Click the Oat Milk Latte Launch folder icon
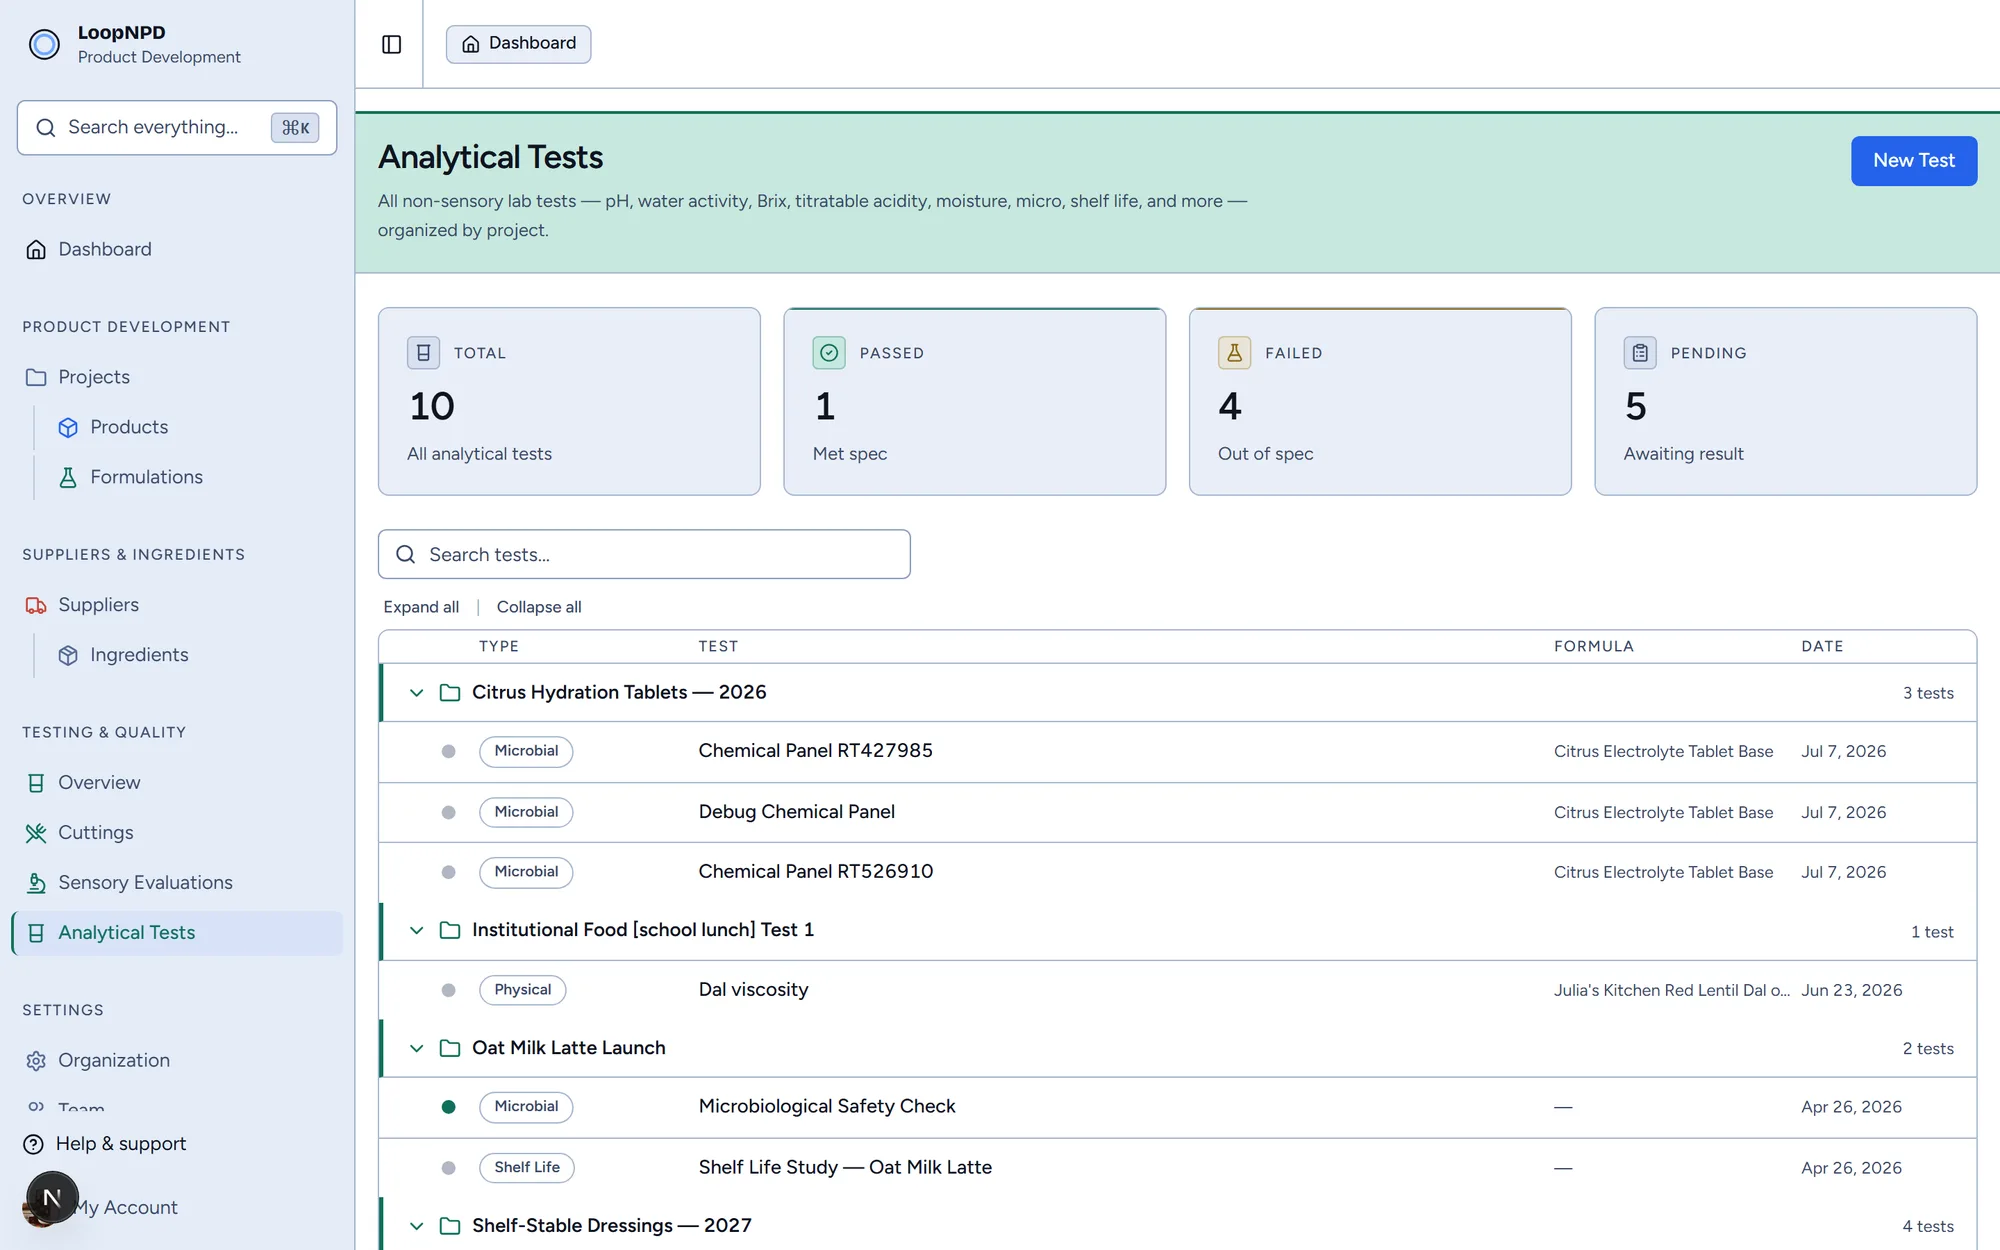Image resolution: width=2000 pixels, height=1250 pixels. 450,1048
